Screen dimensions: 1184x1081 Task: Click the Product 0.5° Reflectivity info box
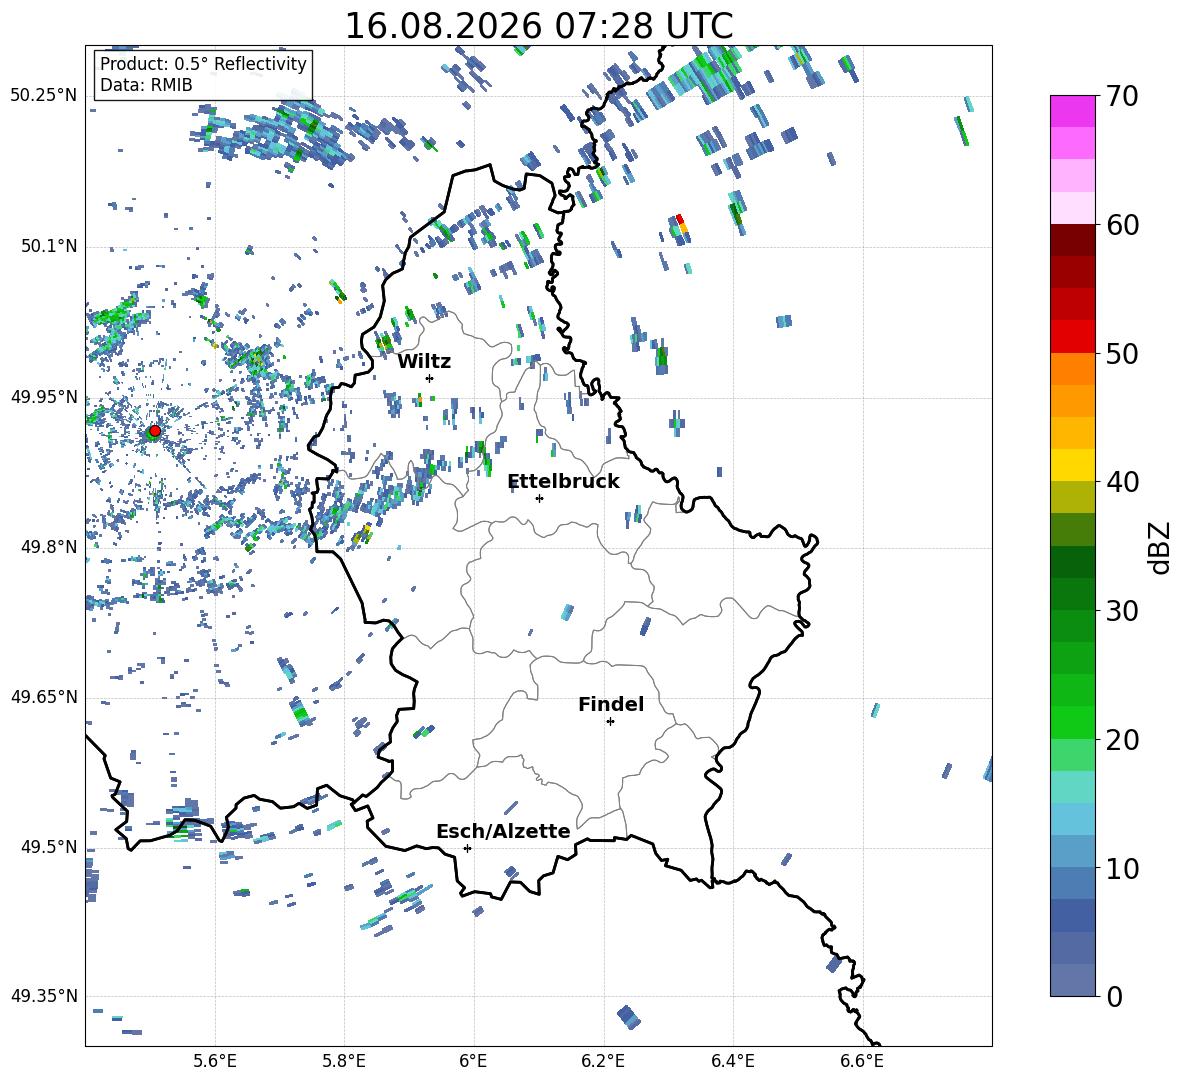pyautogui.click(x=203, y=74)
